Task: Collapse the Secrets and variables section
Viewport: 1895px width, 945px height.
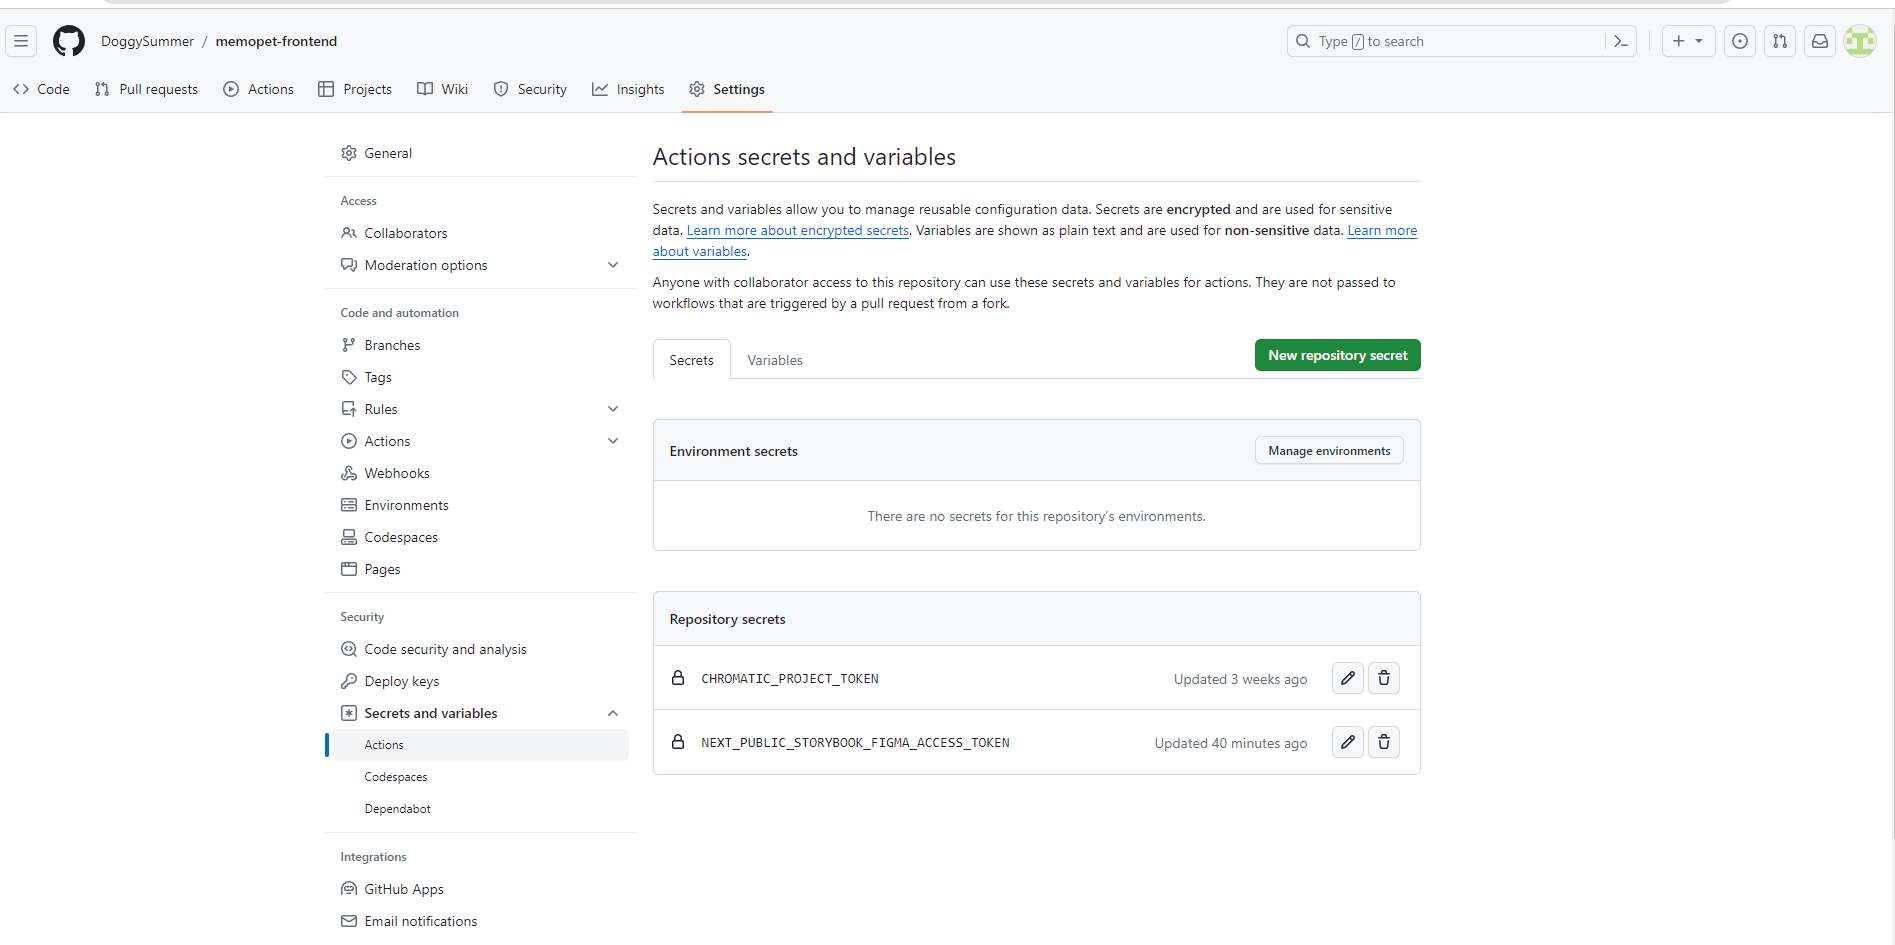Action: pyautogui.click(x=613, y=713)
